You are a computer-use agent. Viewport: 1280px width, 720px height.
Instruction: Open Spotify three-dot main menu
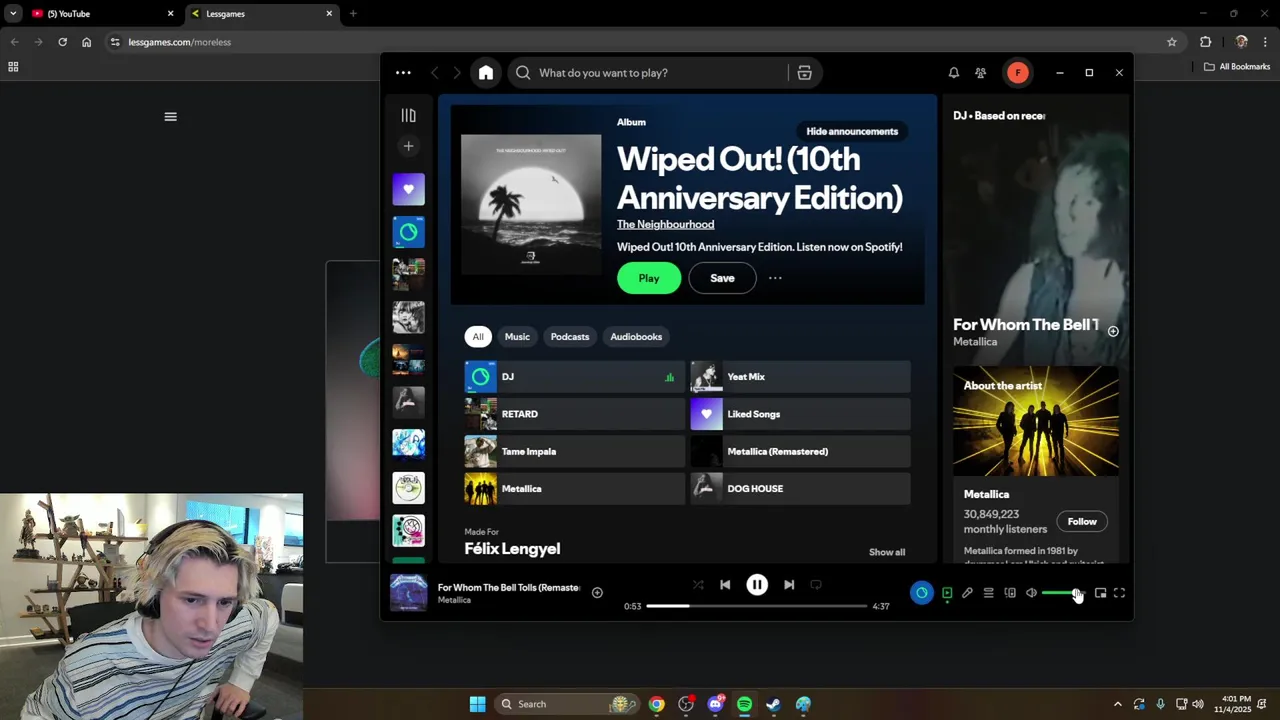click(403, 73)
